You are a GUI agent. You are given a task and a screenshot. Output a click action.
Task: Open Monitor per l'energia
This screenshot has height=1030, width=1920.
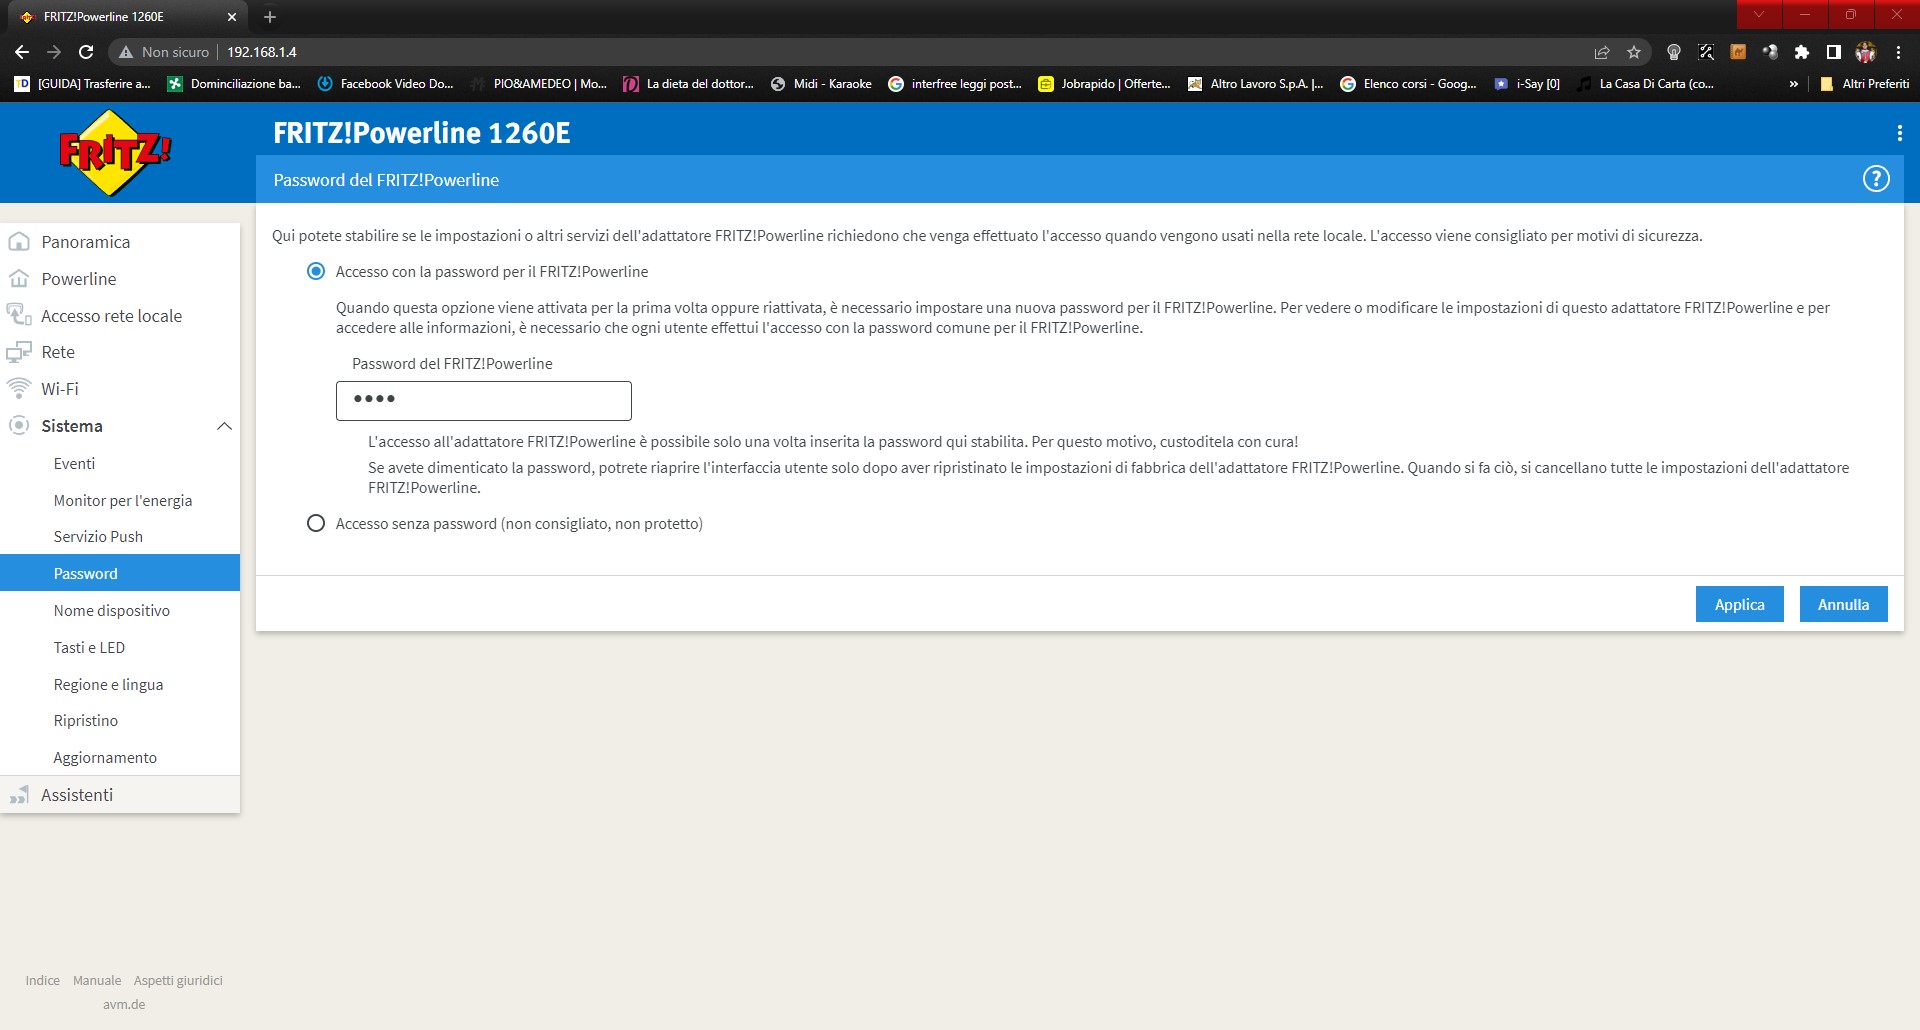click(123, 500)
